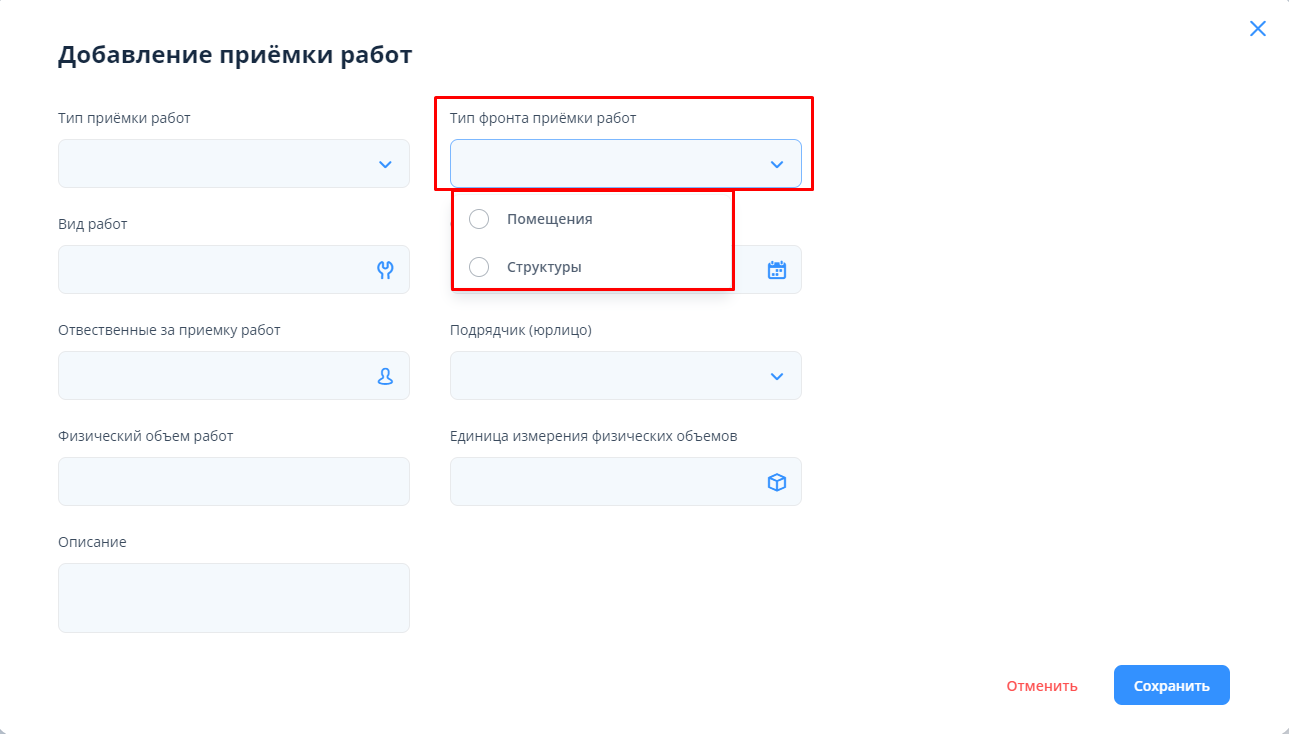Close the Добавление приёмки работ dialog

1257,29
